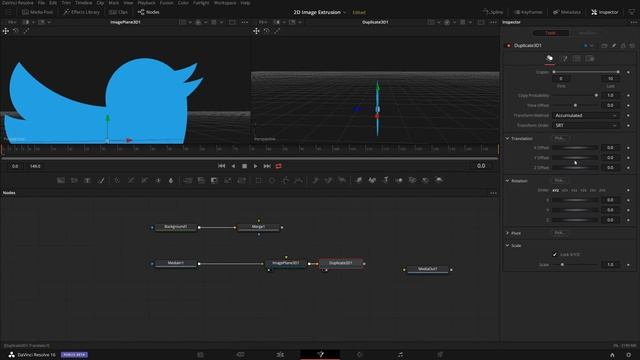Toggle the Media Pool panel button
This screenshot has width=640, height=360.
[37, 12]
